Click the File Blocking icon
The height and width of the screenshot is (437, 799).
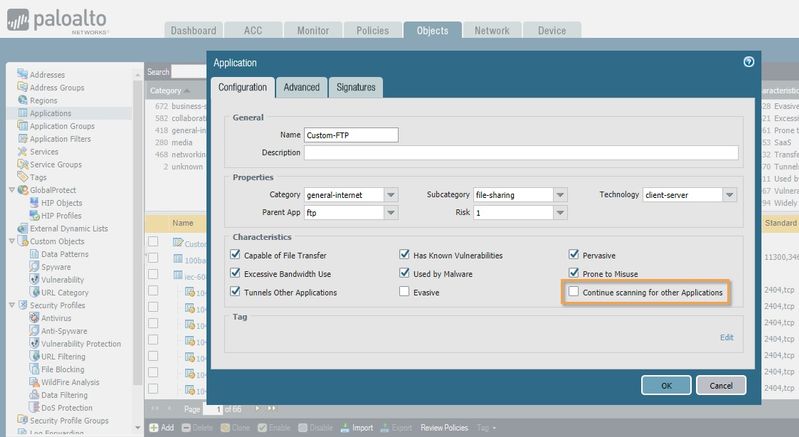click(x=34, y=369)
